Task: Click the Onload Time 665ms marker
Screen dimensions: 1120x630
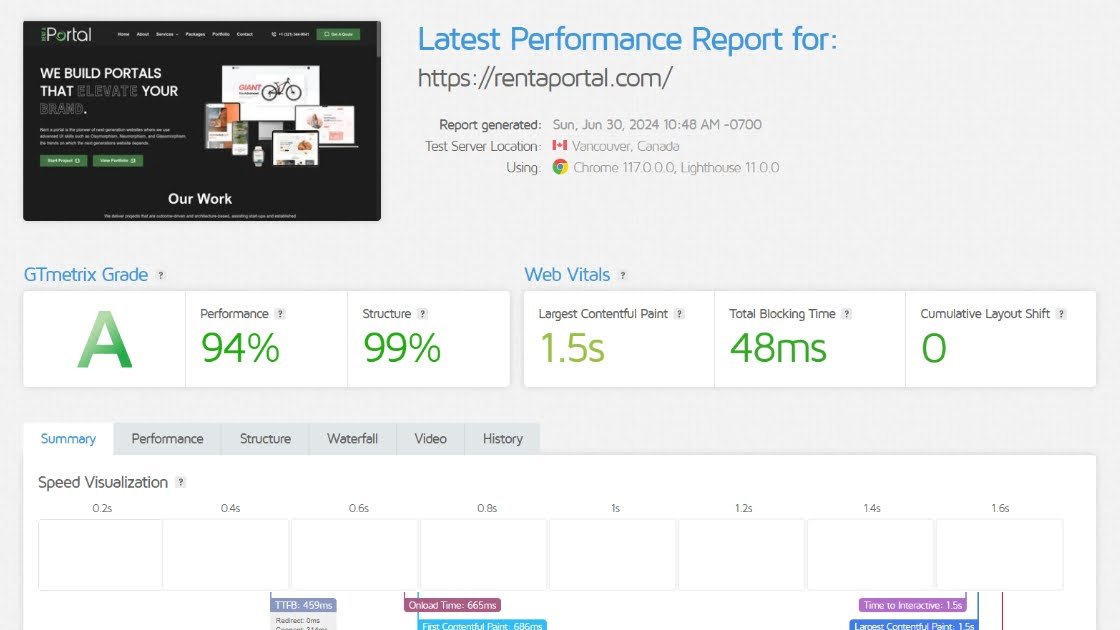Action: [452, 605]
